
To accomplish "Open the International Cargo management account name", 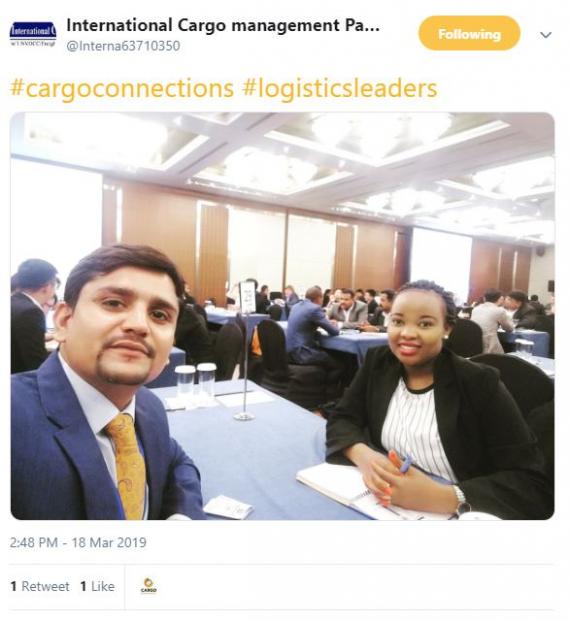I will click(223, 25).
